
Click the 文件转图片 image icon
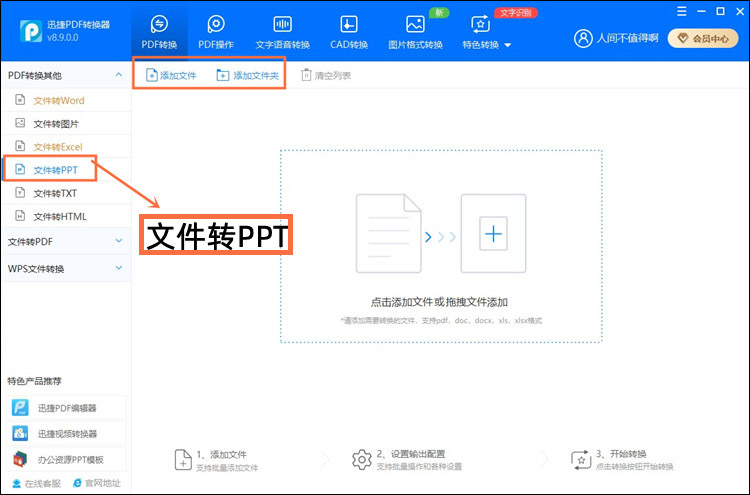coord(20,123)
